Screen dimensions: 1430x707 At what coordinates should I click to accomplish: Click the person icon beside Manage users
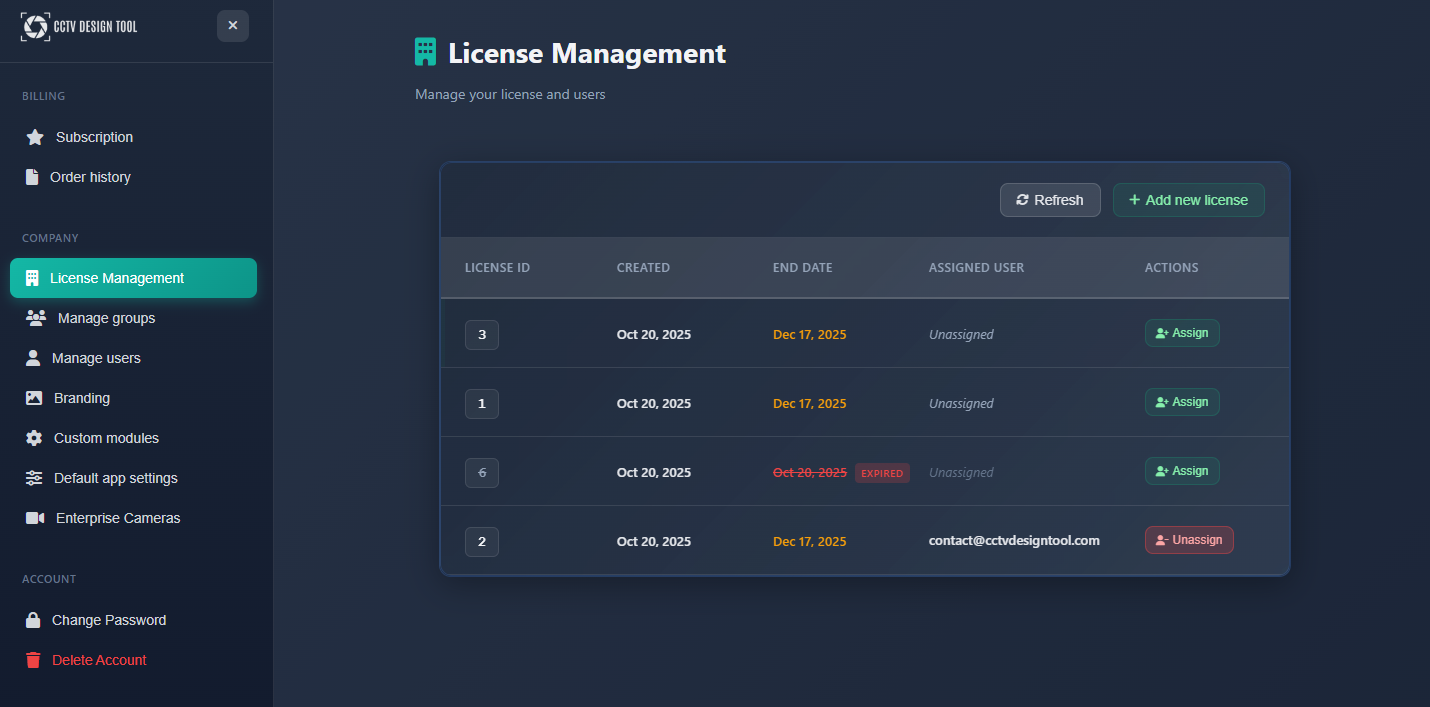33,358
